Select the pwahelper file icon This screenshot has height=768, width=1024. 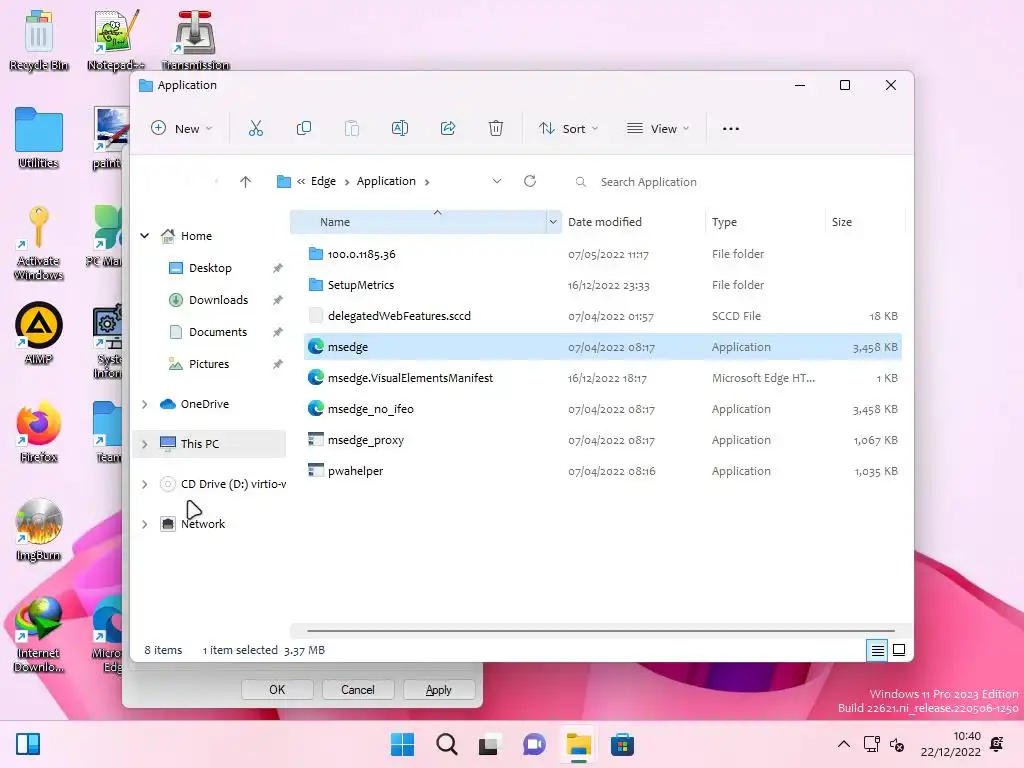click(x=316, y=470)
